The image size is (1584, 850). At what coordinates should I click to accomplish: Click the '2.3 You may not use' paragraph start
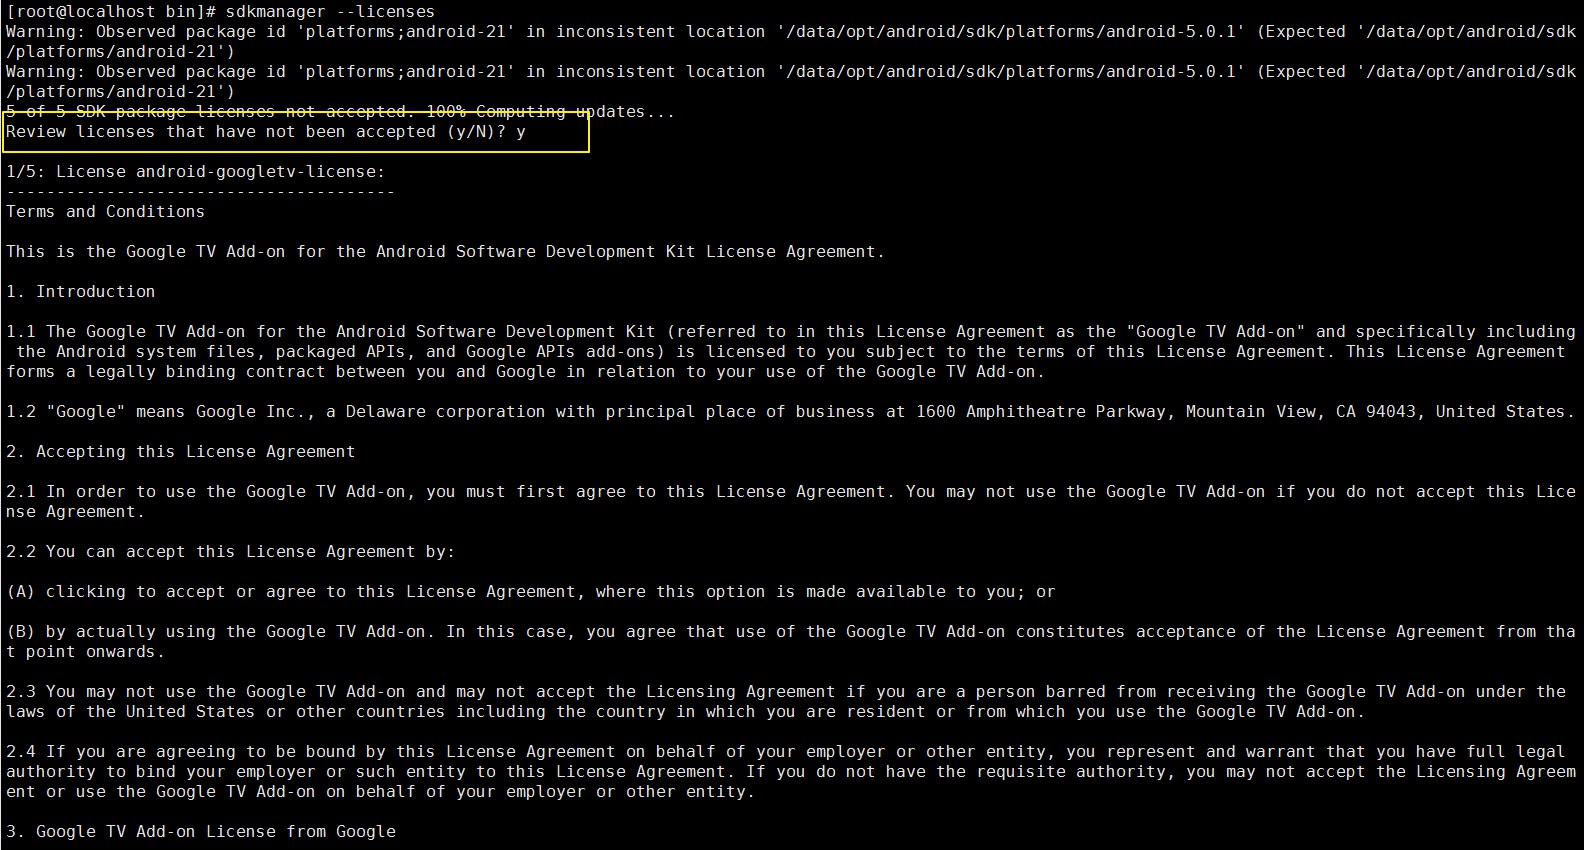tap(101, 692)
